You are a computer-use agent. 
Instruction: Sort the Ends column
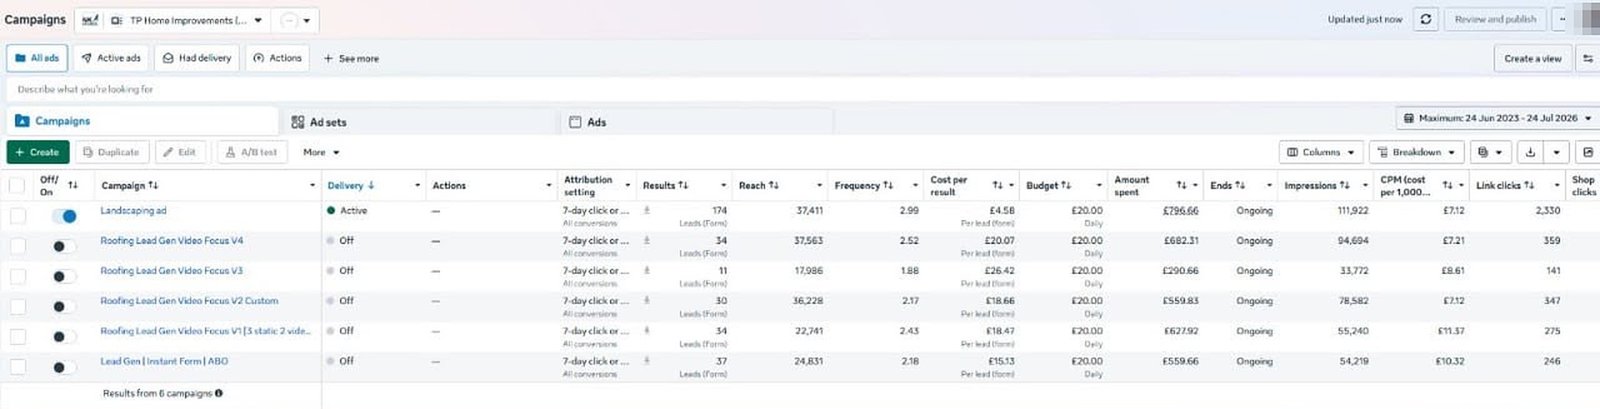pos(1240,185)
